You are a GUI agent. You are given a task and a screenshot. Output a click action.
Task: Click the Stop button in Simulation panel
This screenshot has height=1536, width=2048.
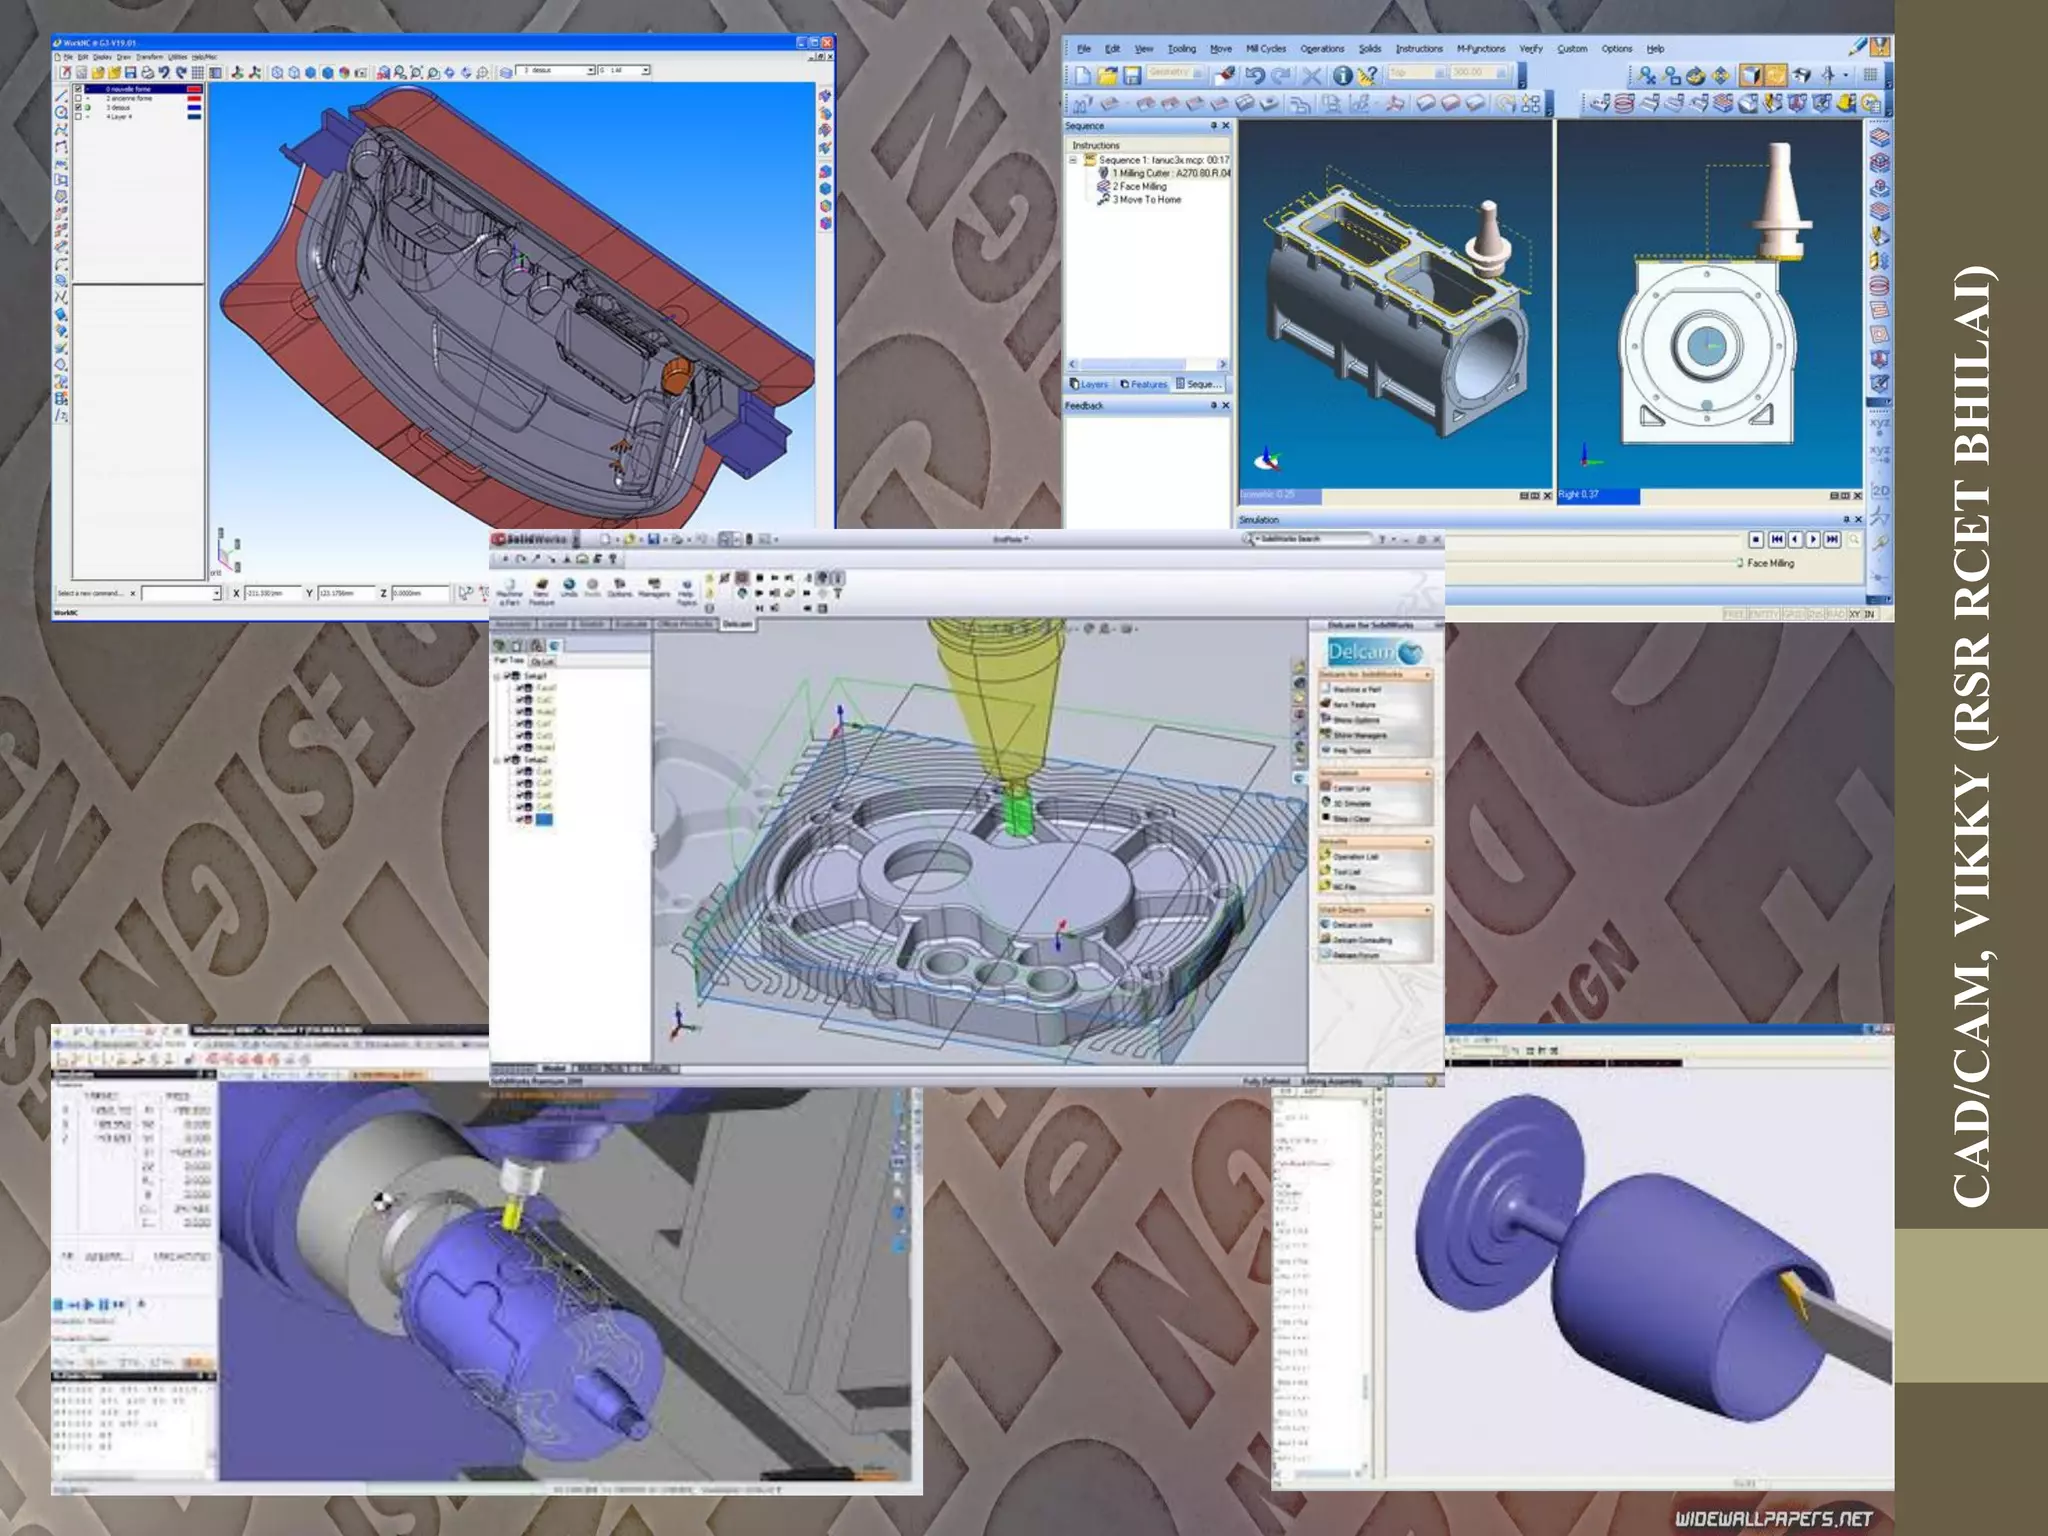[1756, 540]
